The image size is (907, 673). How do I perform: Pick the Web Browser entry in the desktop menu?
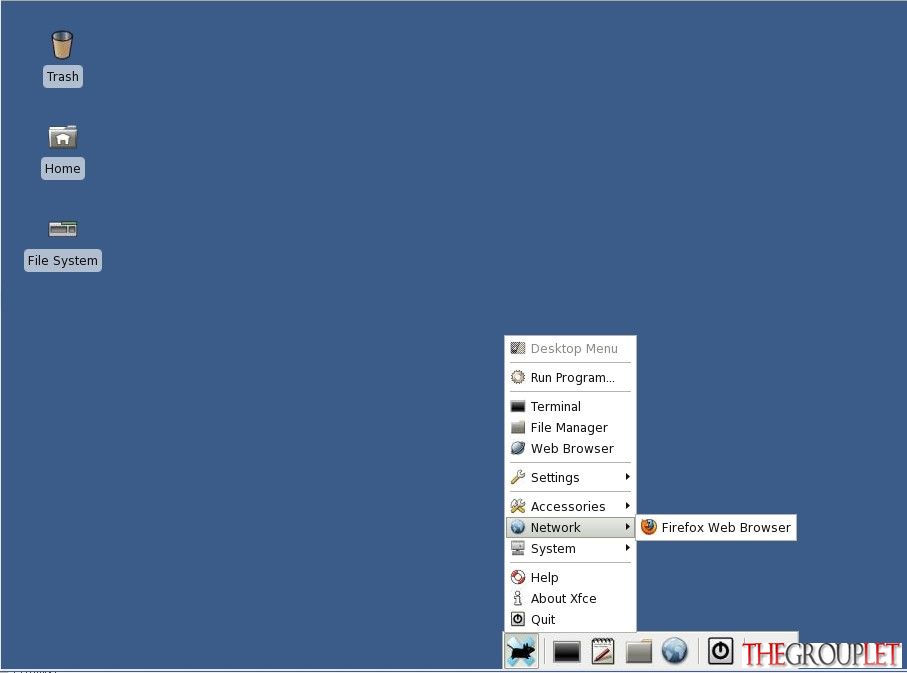click(570, 448)
